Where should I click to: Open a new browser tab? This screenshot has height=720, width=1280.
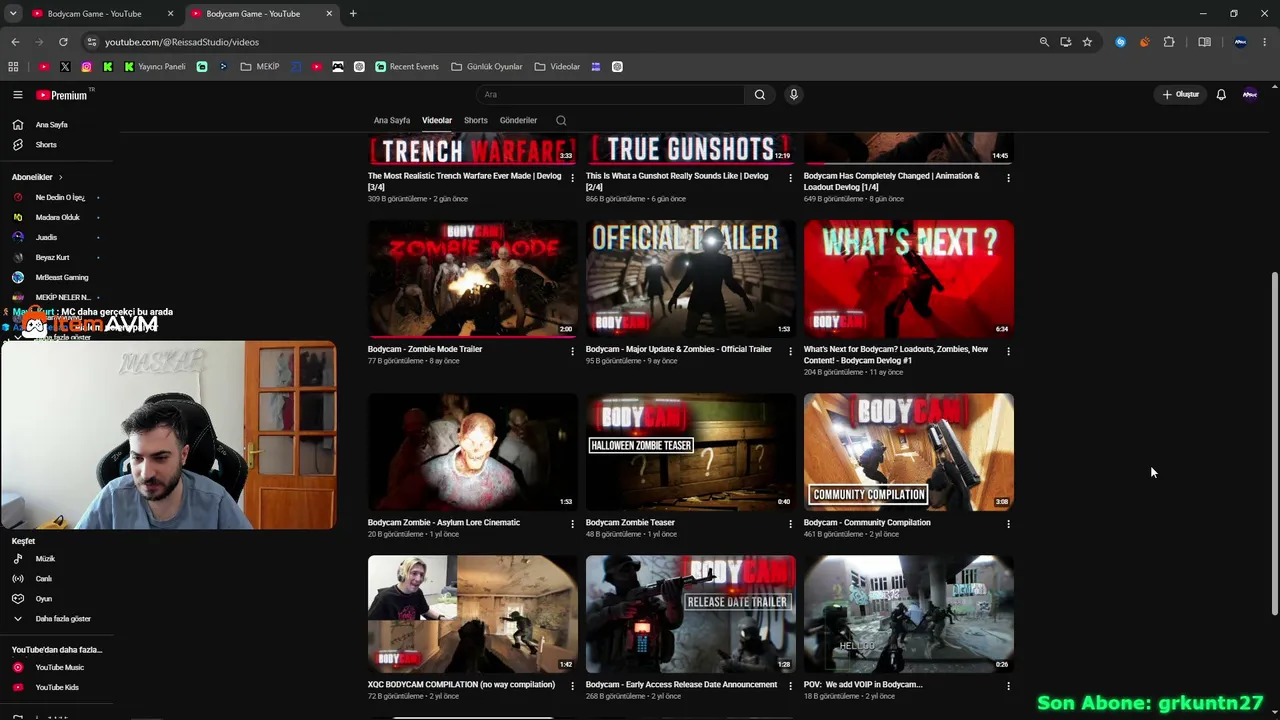(353, 14)
